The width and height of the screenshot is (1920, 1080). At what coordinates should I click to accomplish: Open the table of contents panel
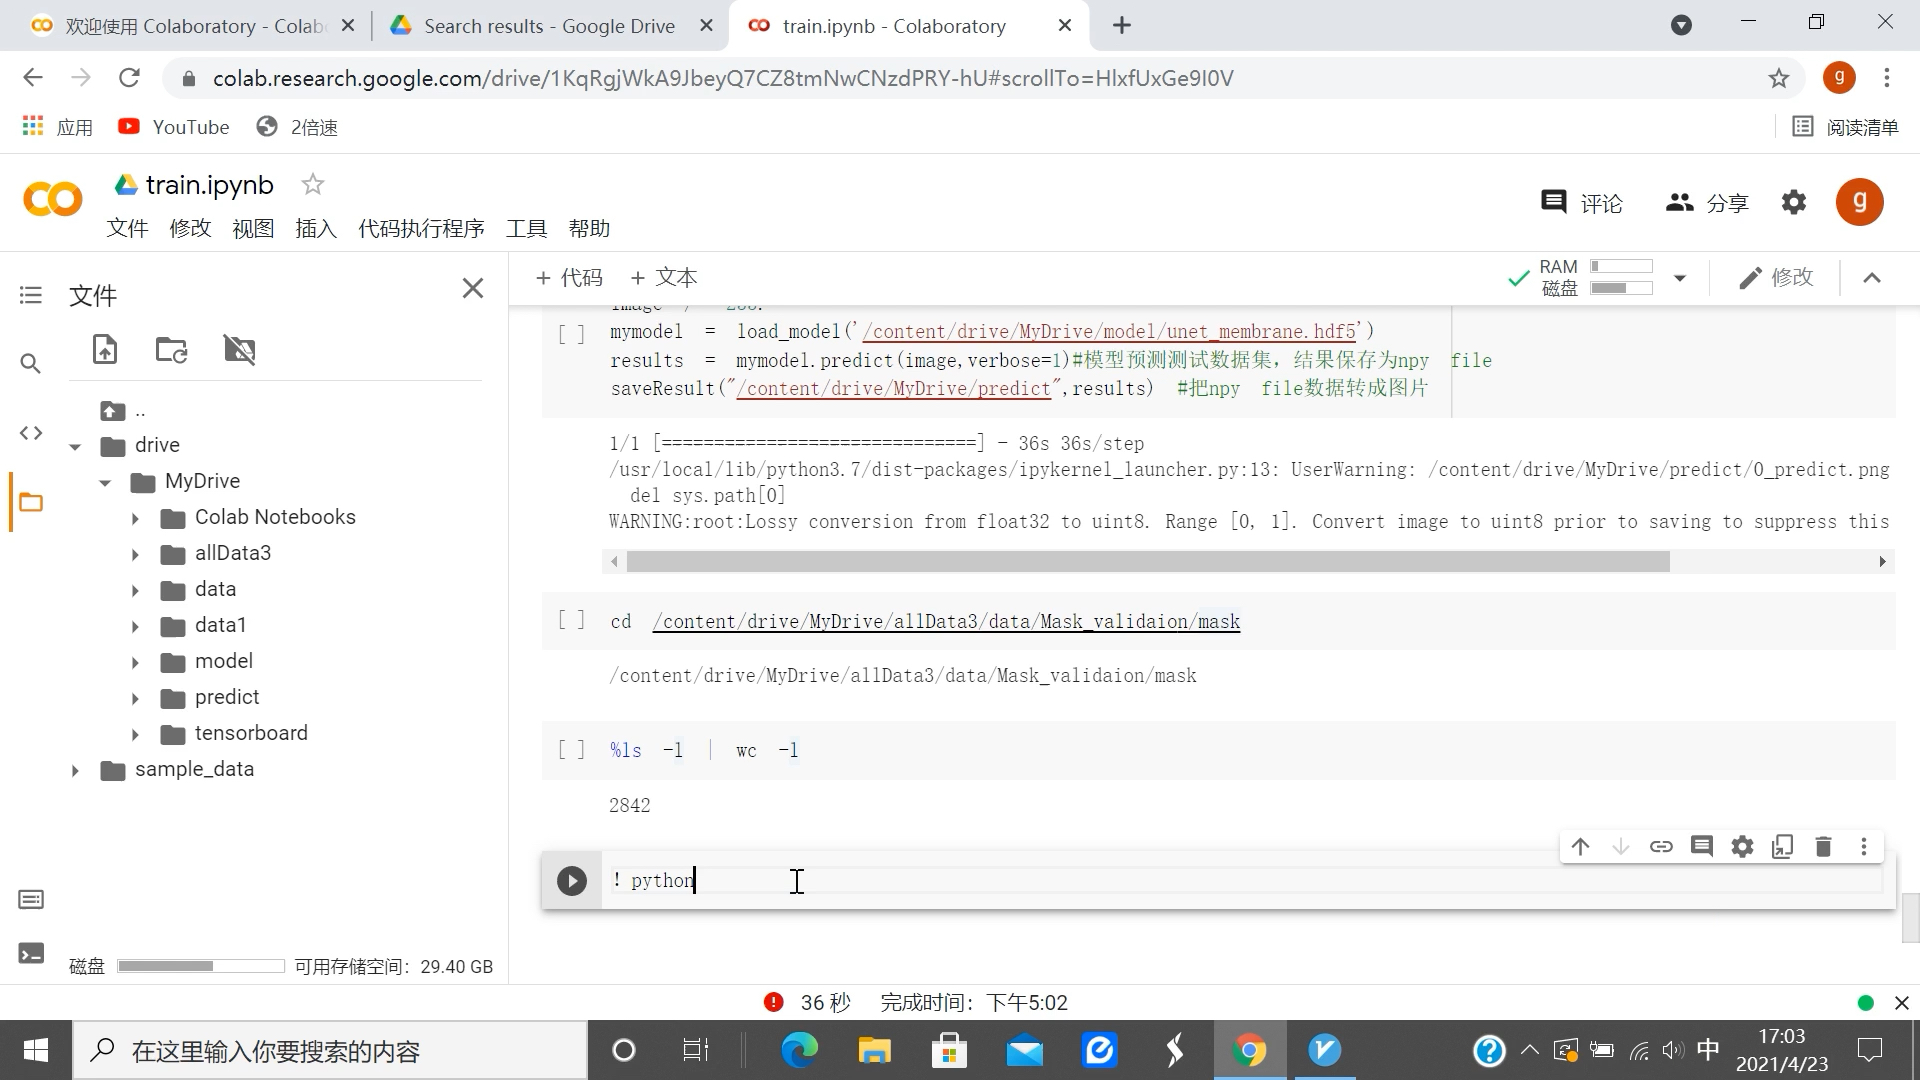click(31, 295)
